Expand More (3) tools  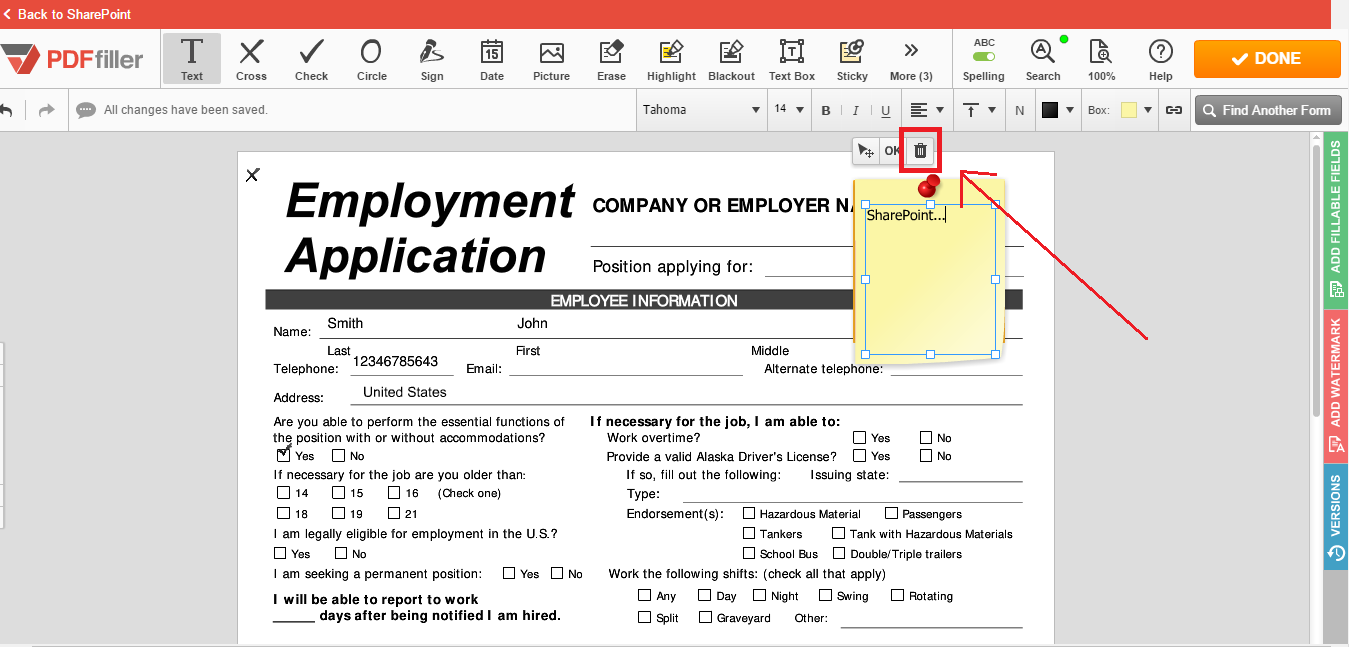(911, 59)
